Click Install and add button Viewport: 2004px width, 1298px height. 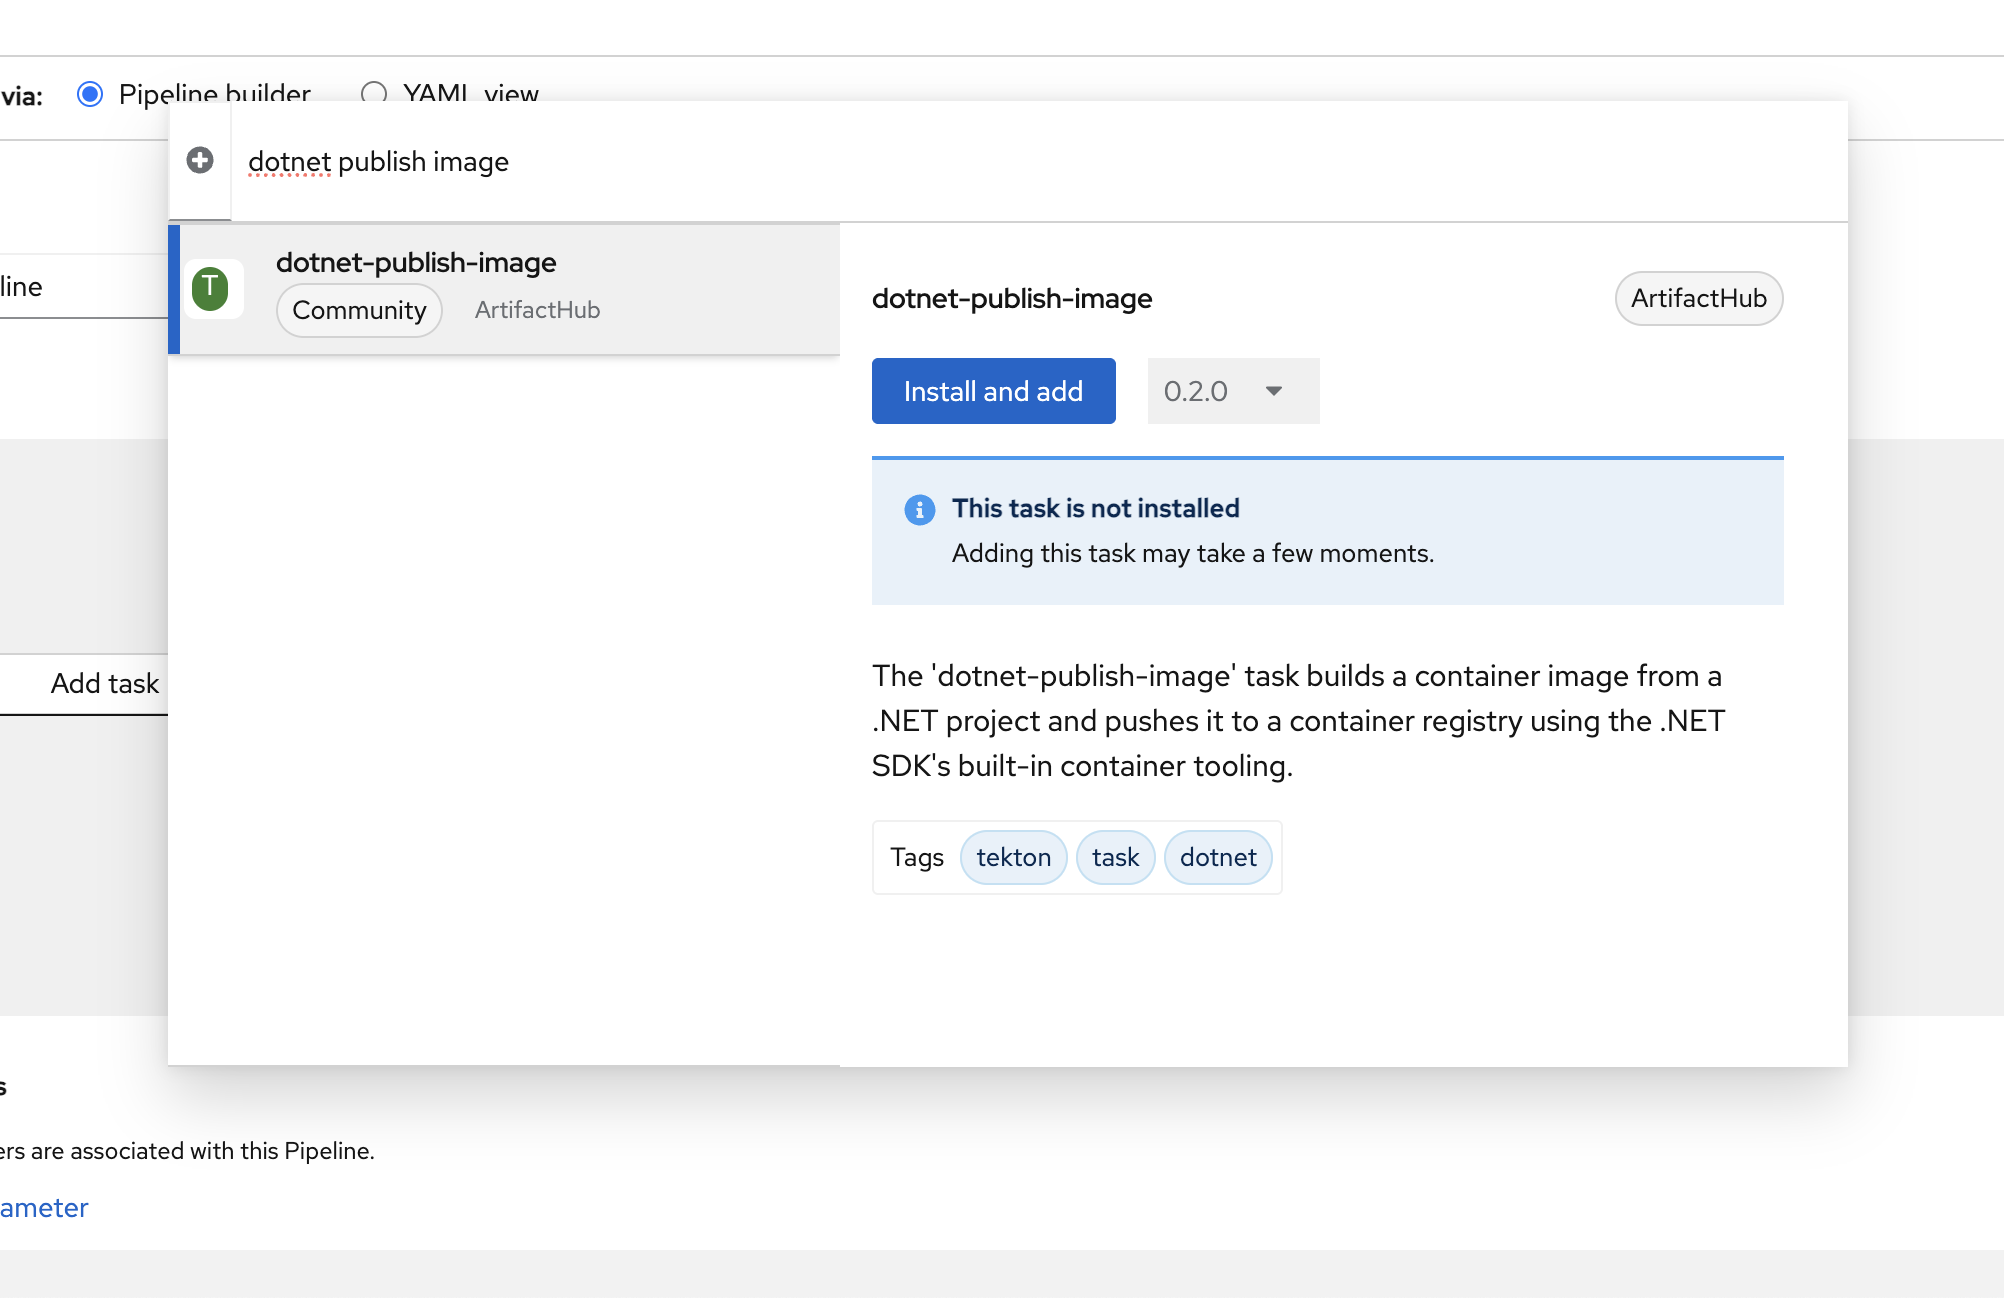click(x=993, y=391)
